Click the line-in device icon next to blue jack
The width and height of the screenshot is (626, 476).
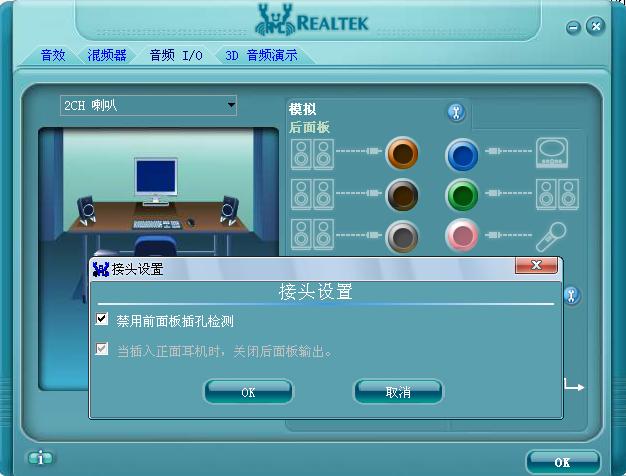[552, 153]
